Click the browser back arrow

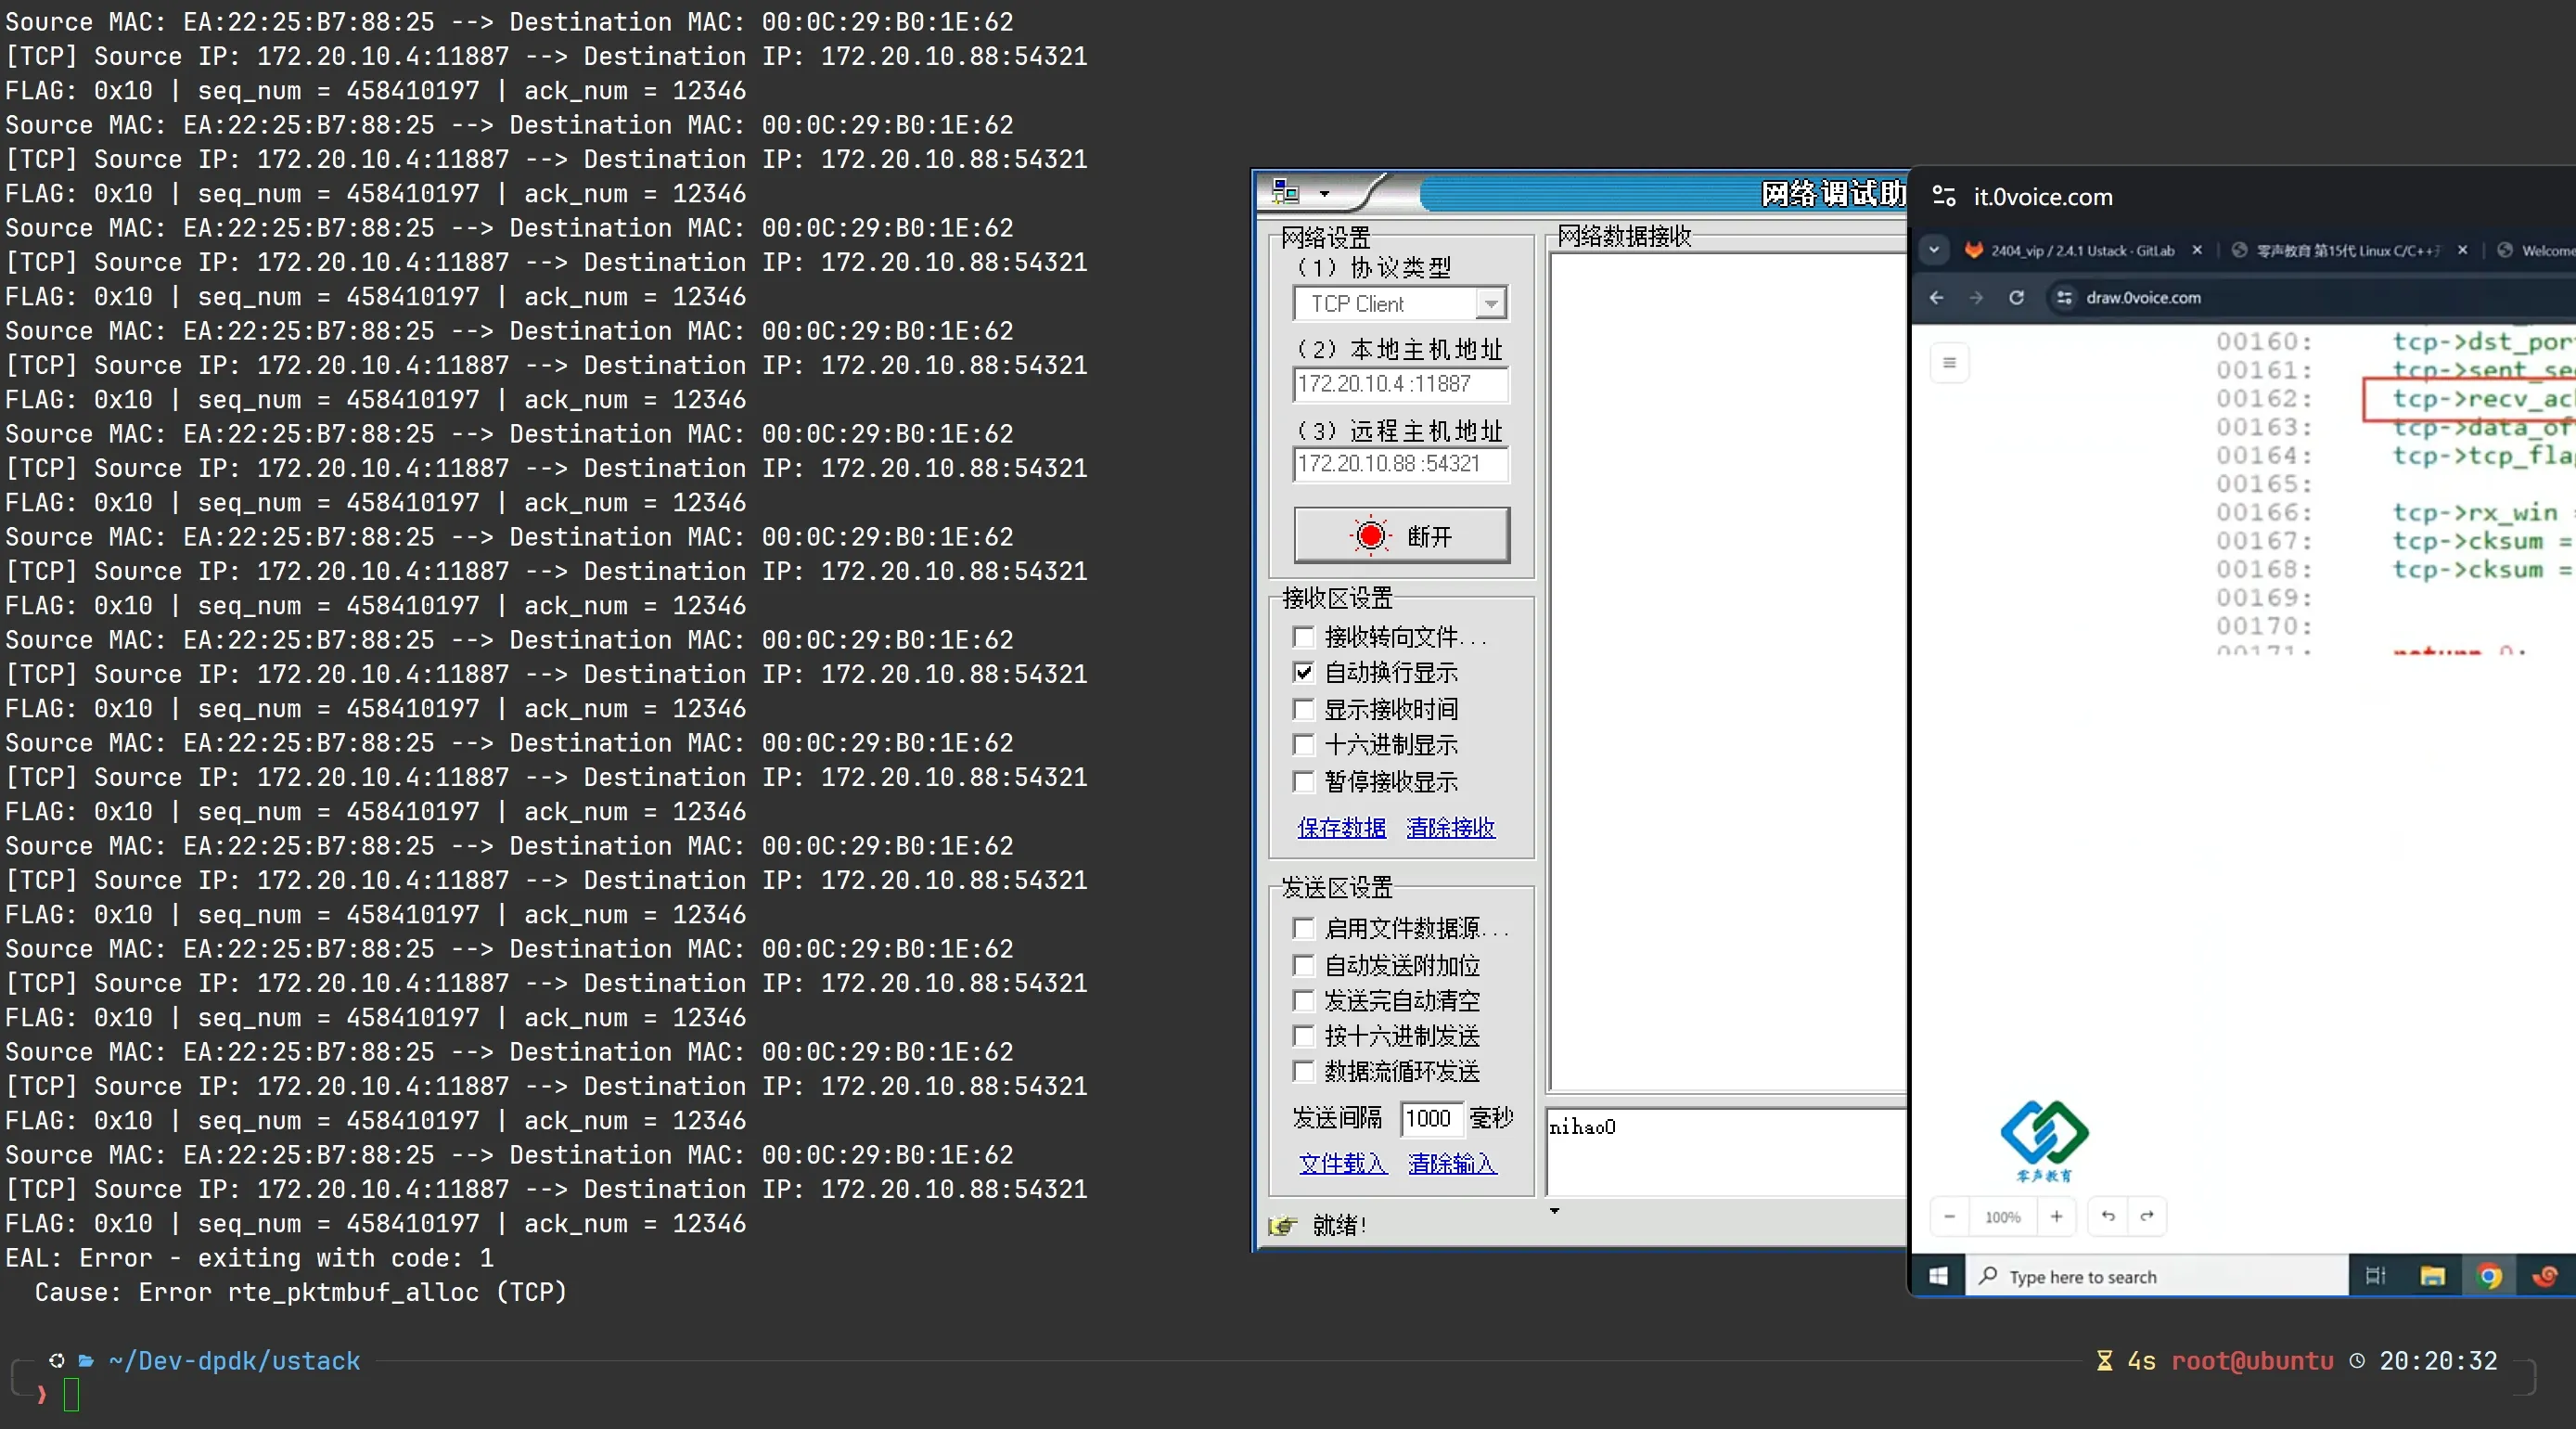coord(1936,297)
